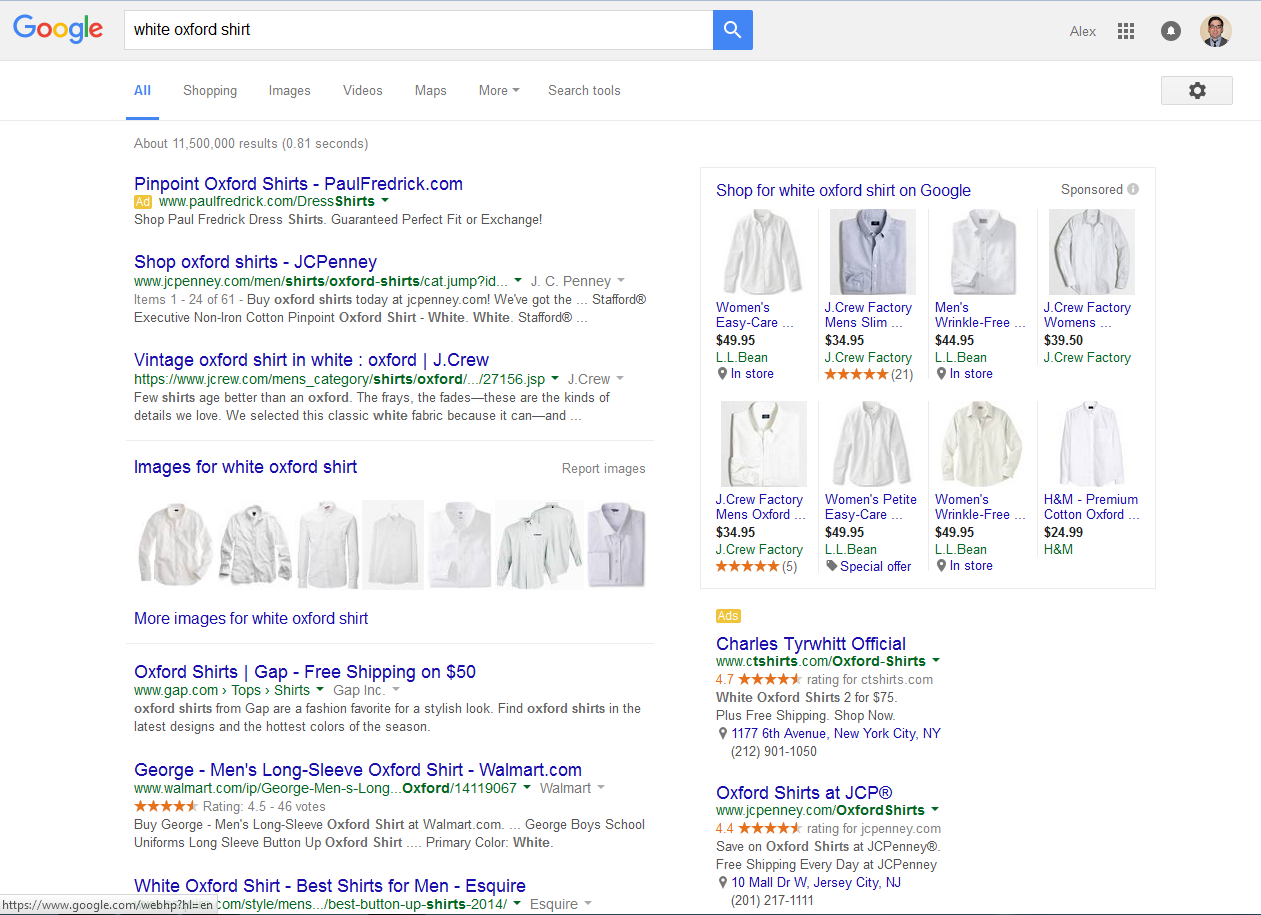1261x915 pixels.
Task: Open the Google apps grid
Action: (1126, 31)
